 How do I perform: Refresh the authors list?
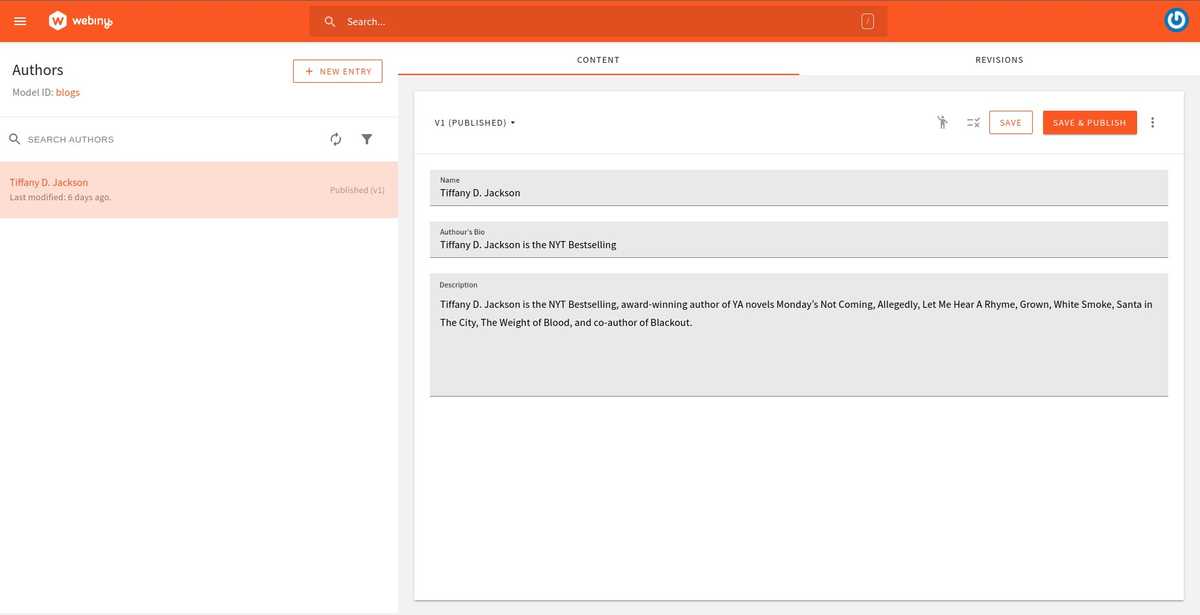pyautogui.click(x=335, y=139)
